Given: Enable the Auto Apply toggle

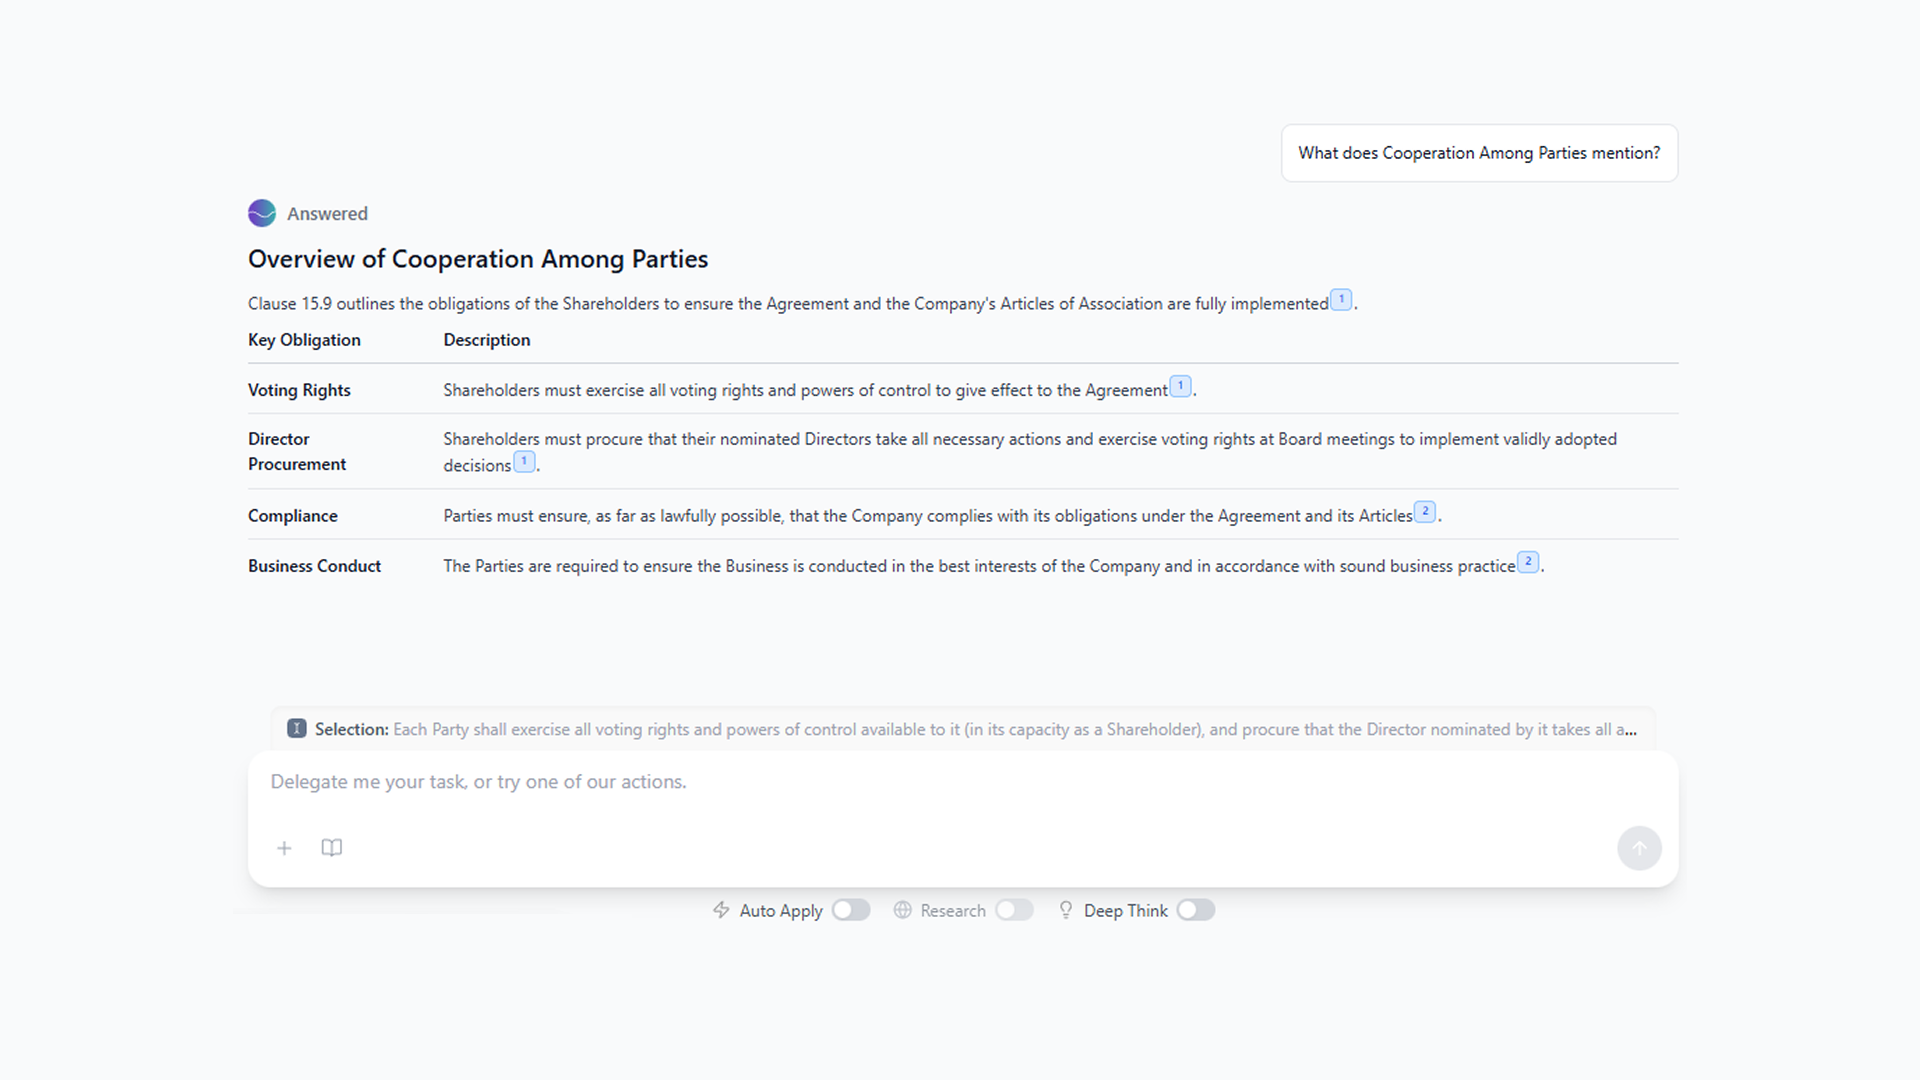Looking at the screenshot, I should pos(851,910).
